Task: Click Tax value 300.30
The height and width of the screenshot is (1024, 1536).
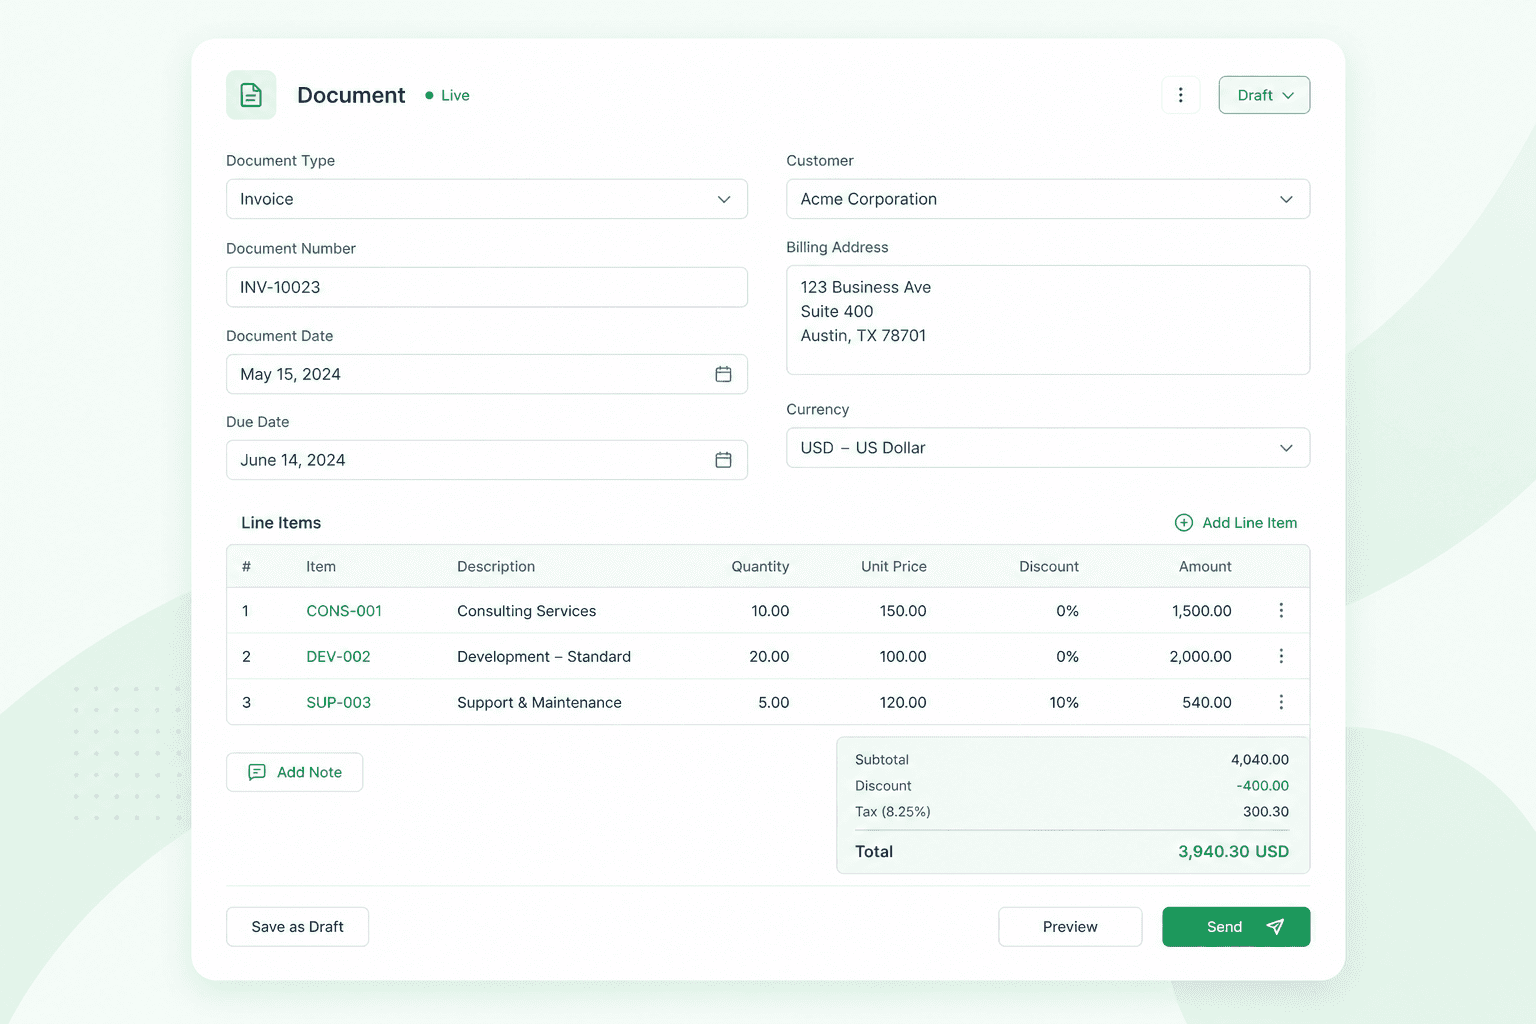Action: point(1266,812)
